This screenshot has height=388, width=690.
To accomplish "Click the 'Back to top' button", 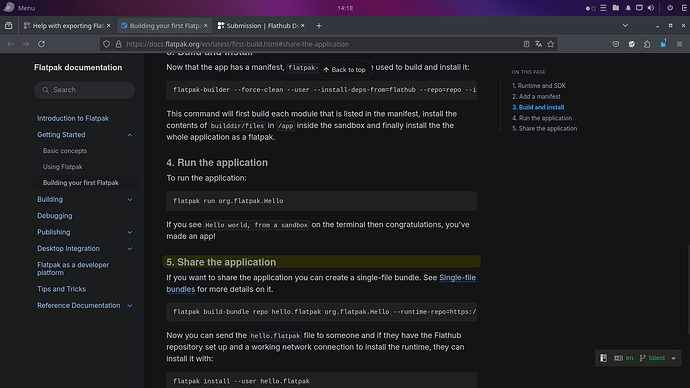I will click(x=345, y=70).
